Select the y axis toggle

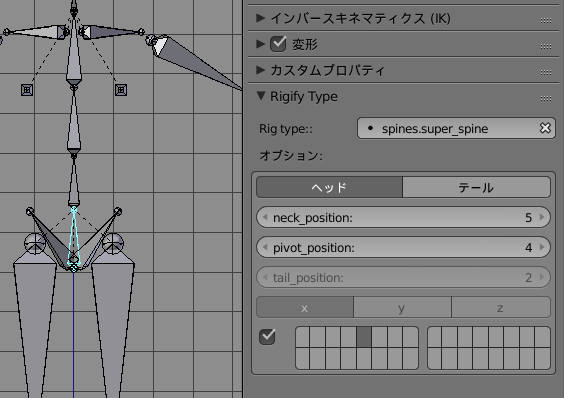tap(402, 307)
